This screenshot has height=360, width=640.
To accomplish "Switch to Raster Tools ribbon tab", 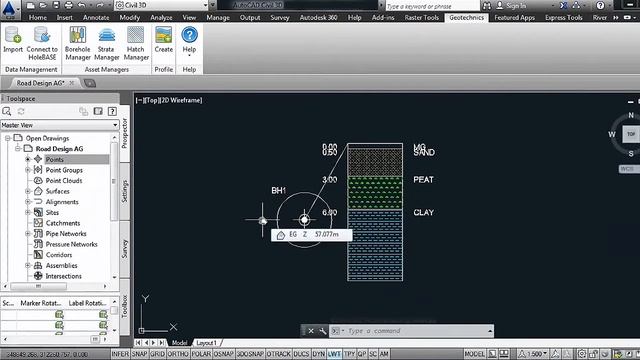I will coord(422,18).
